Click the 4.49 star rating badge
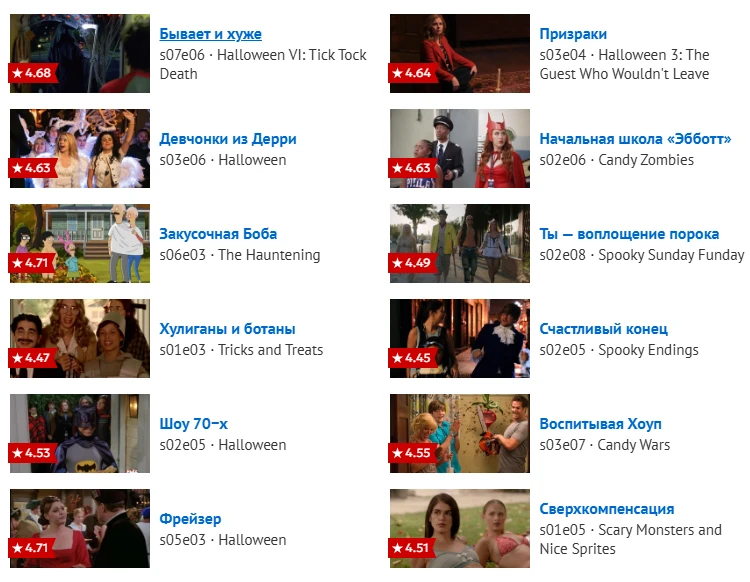Screen dimensions: 750x582 point(412,263)
